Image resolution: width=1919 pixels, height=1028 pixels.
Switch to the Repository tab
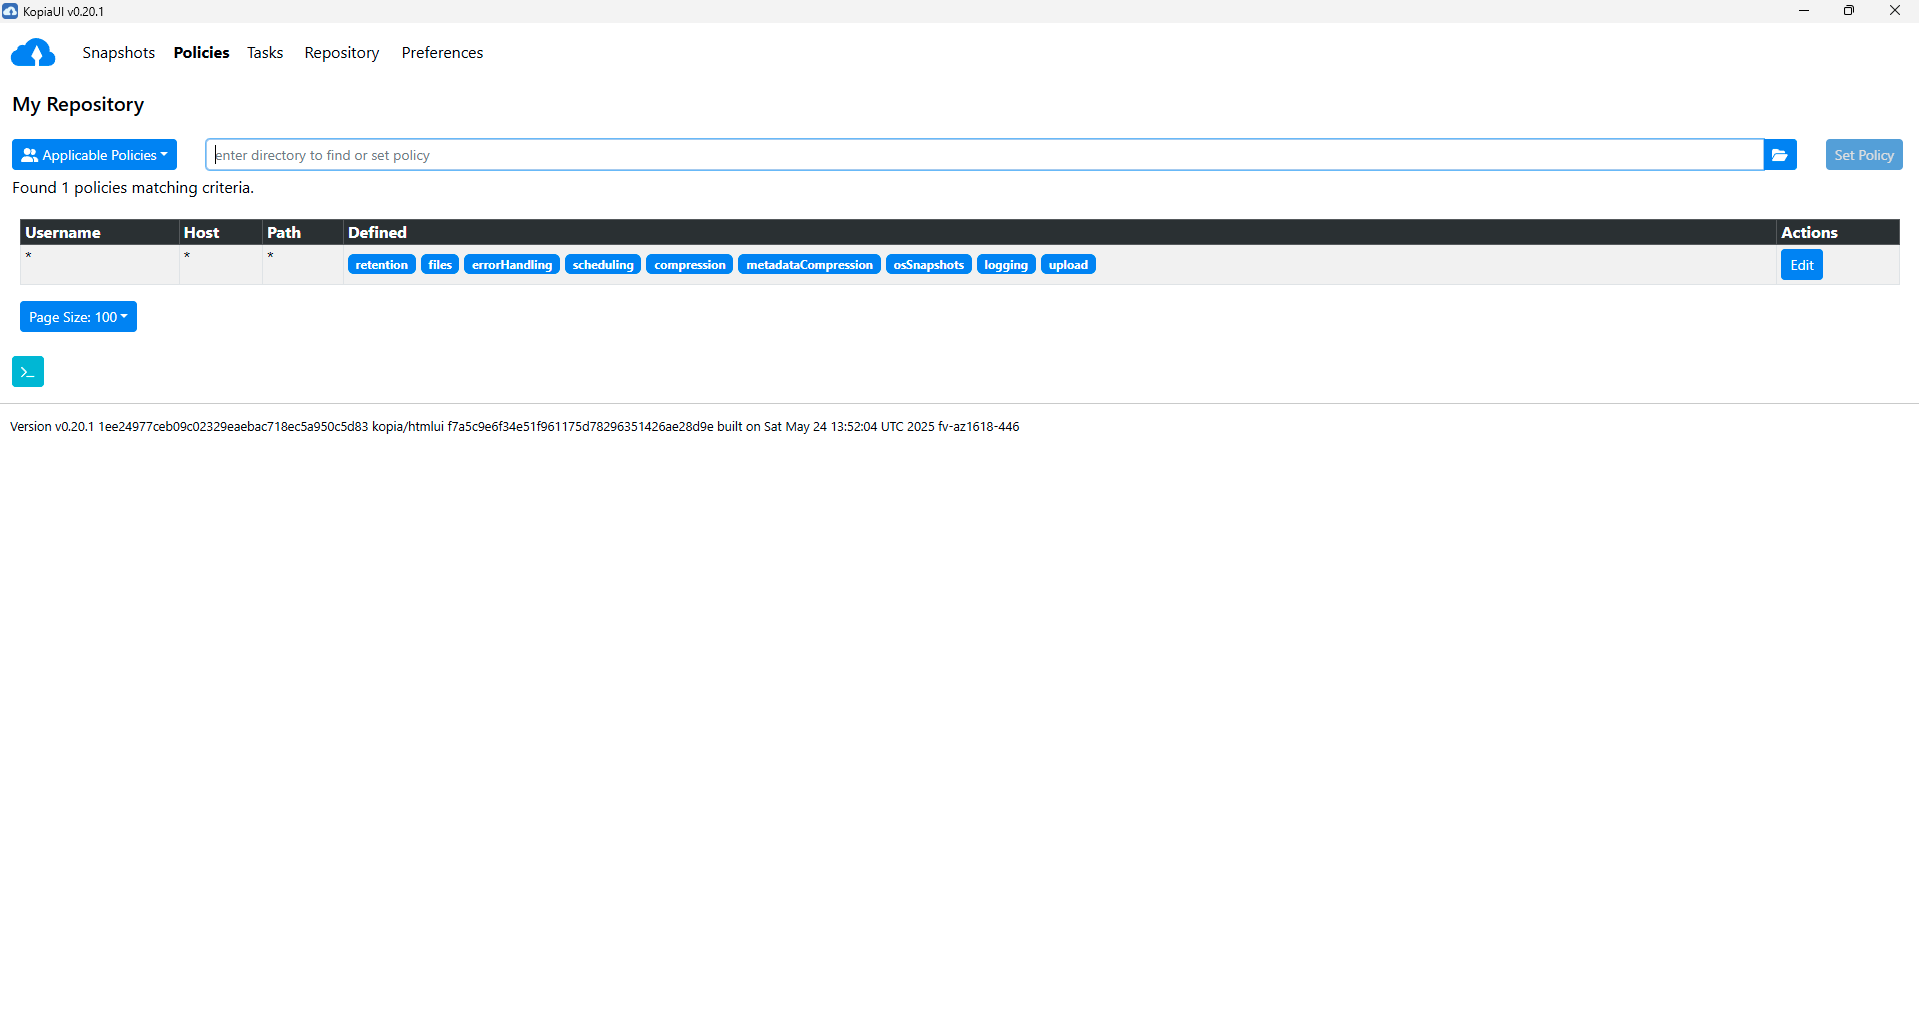pyautogui.click(x=342, y=53)
